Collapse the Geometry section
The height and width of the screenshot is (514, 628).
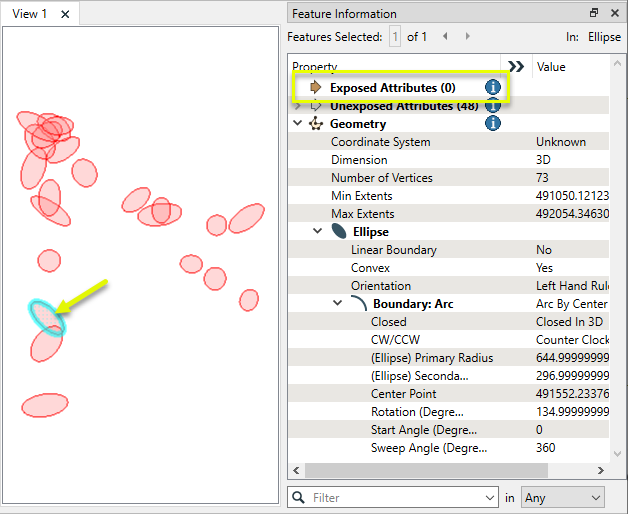pos(297,124)
